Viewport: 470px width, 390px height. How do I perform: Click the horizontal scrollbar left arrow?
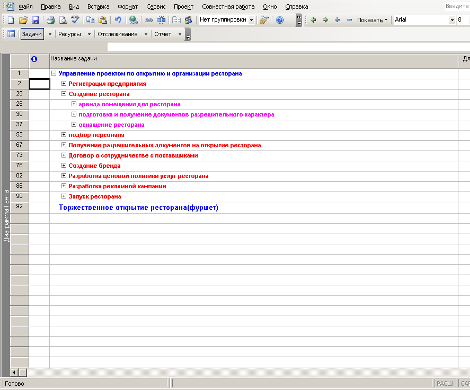coord(15,372)
